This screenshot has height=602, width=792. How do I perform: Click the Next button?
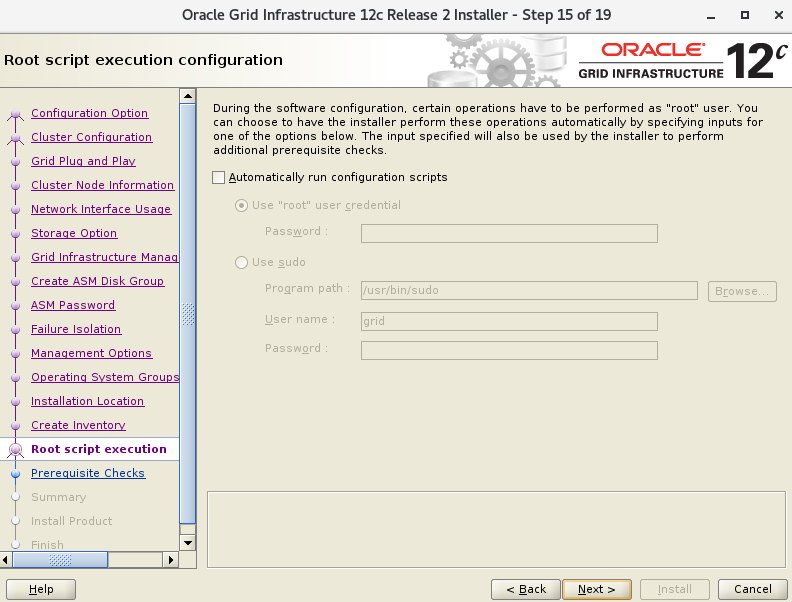point(596,589)
